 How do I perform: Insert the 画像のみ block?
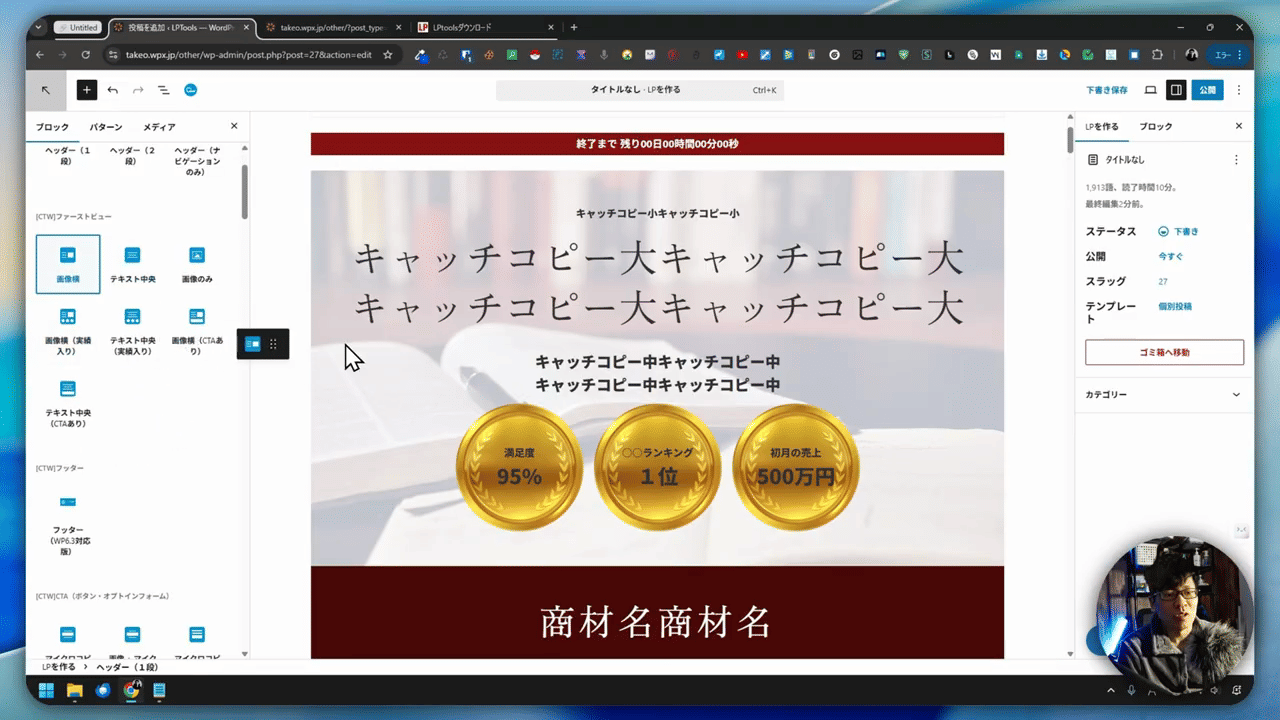pos(197,263)
